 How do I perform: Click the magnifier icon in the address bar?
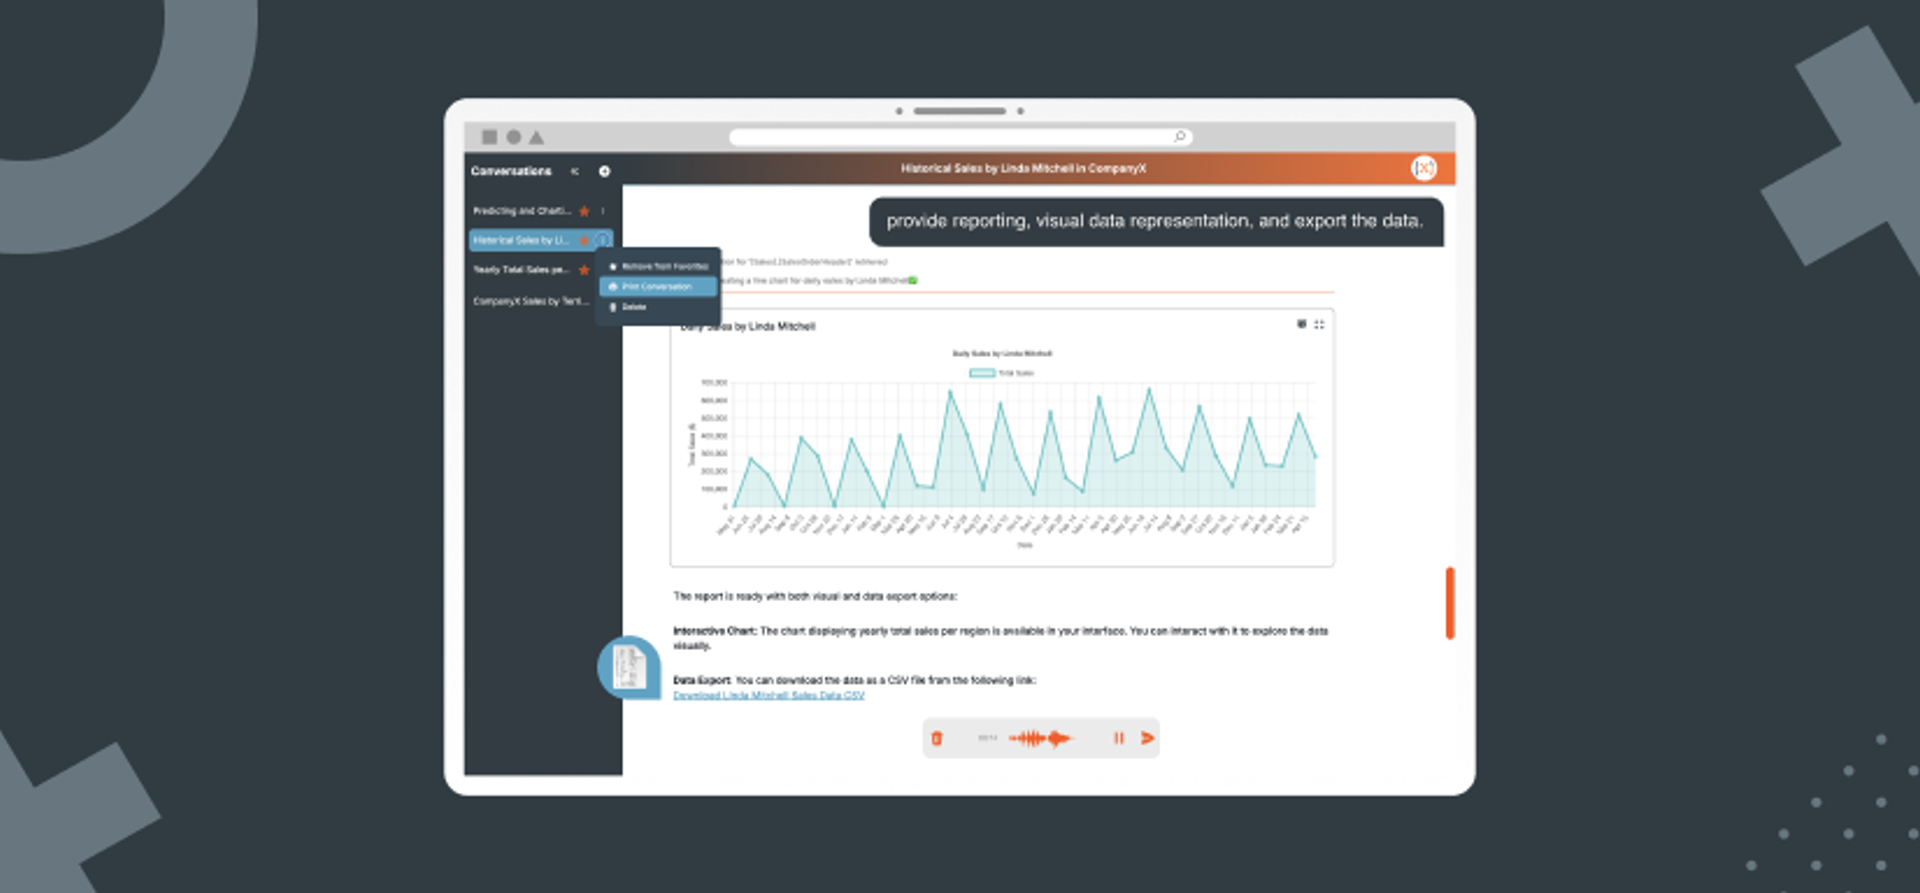click(x=1180, y=136)
